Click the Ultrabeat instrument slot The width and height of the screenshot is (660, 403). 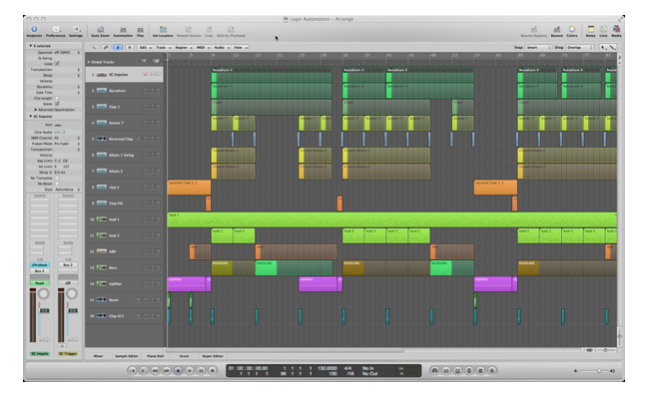[40, 265]
